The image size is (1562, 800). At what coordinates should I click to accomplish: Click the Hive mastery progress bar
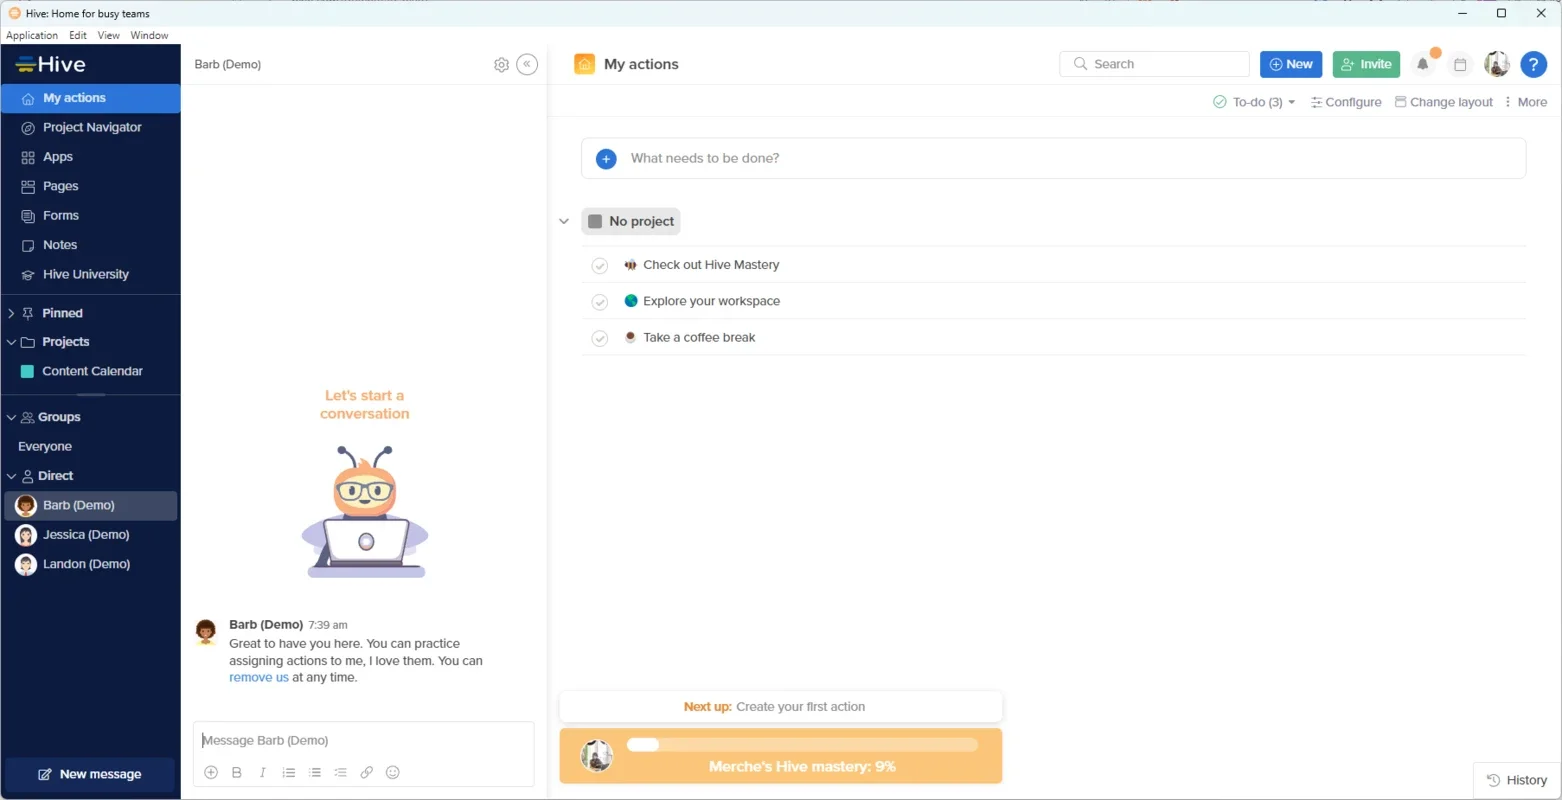(x=802, y=745)
